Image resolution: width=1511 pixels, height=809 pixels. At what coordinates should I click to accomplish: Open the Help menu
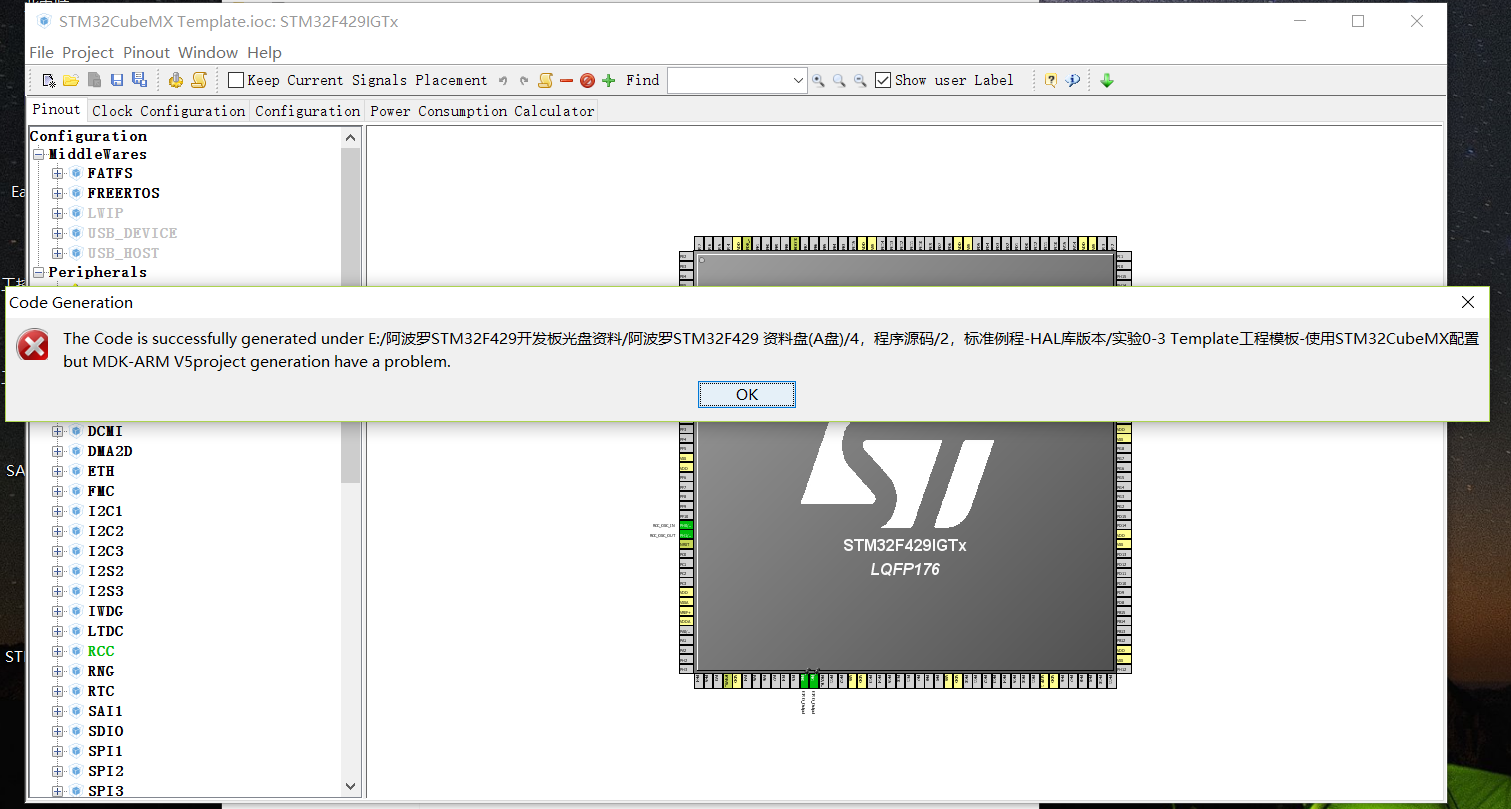coord(264,52)
